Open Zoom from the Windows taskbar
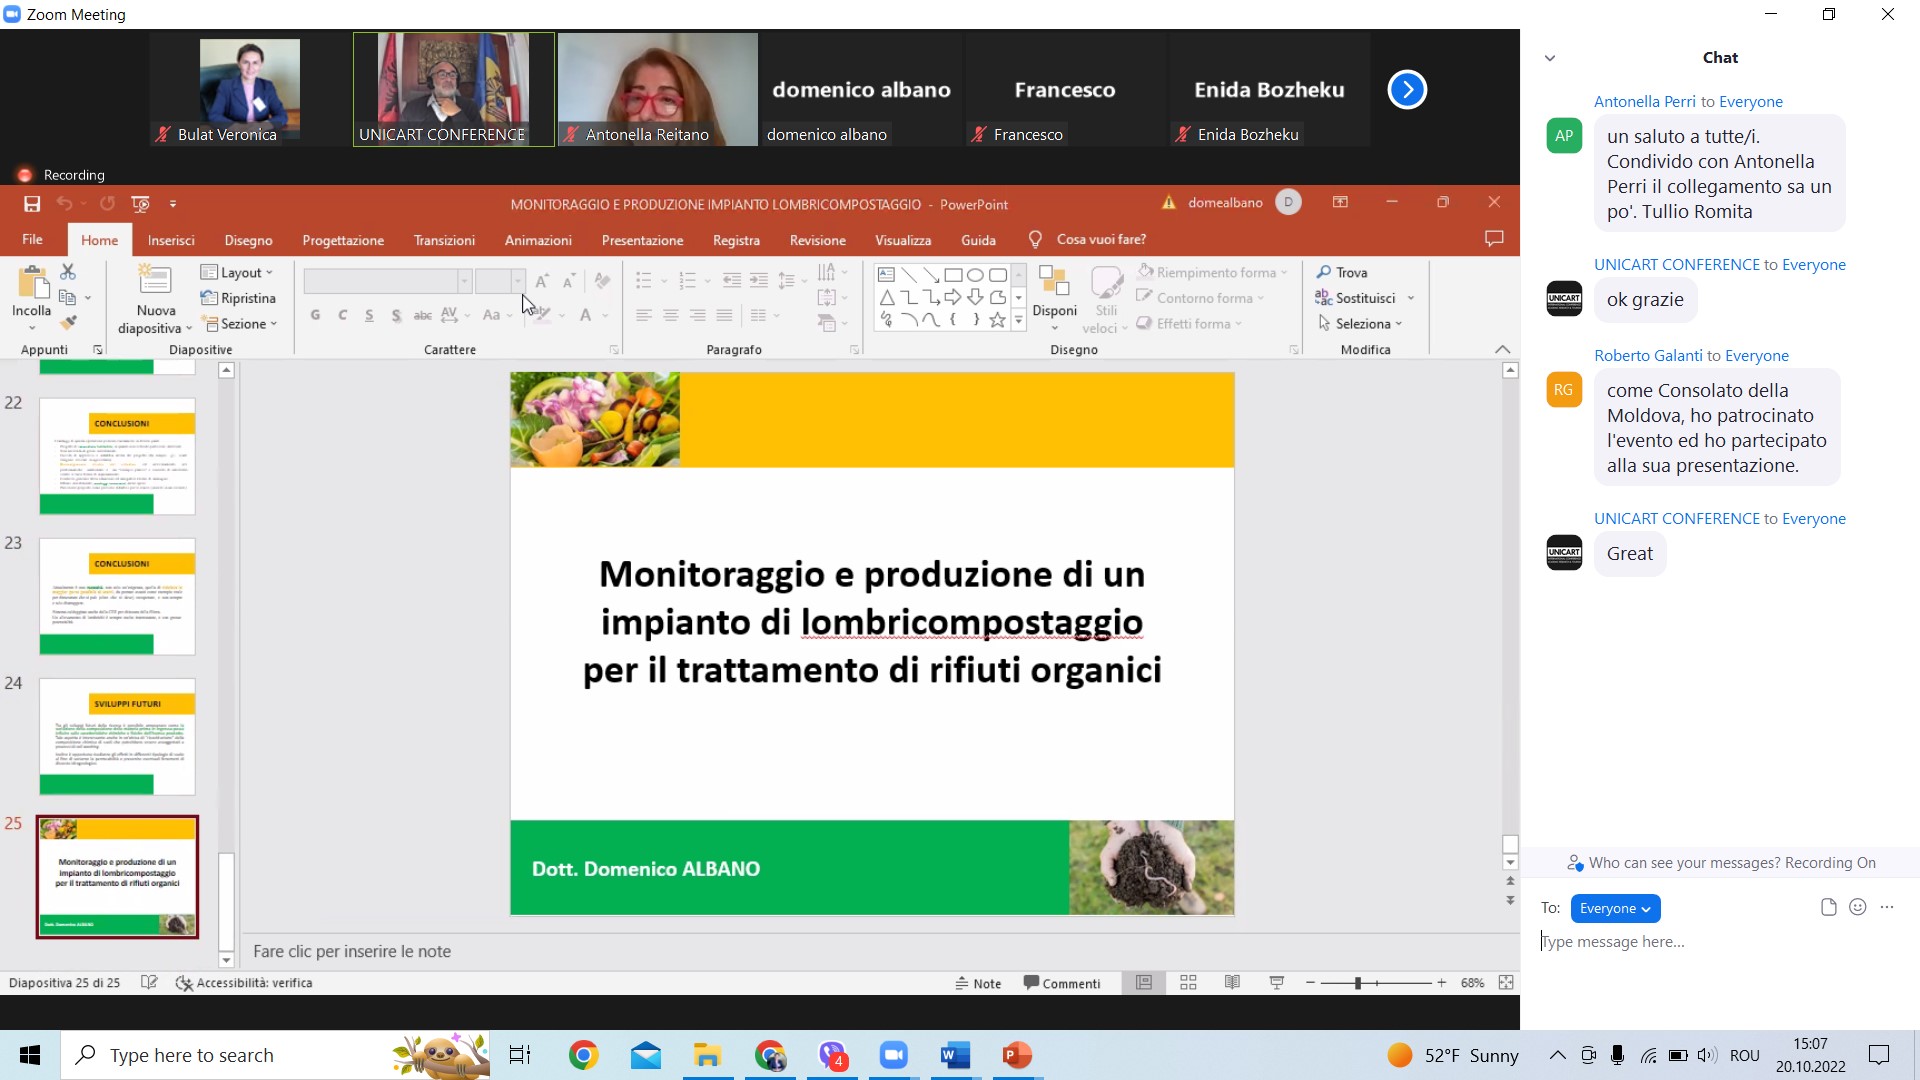This screenshot has height=1080, width=1920. pyautogui.click(x=893, y=1055)
